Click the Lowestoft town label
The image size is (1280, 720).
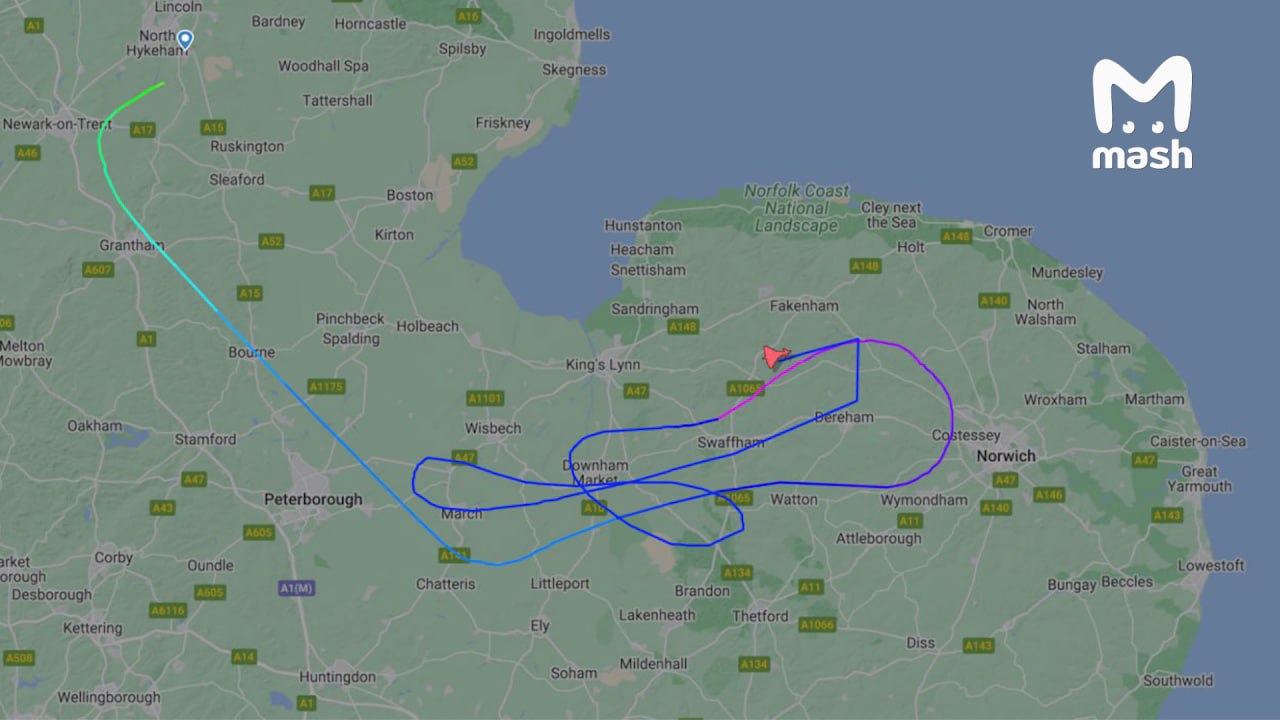(1211, 565)
